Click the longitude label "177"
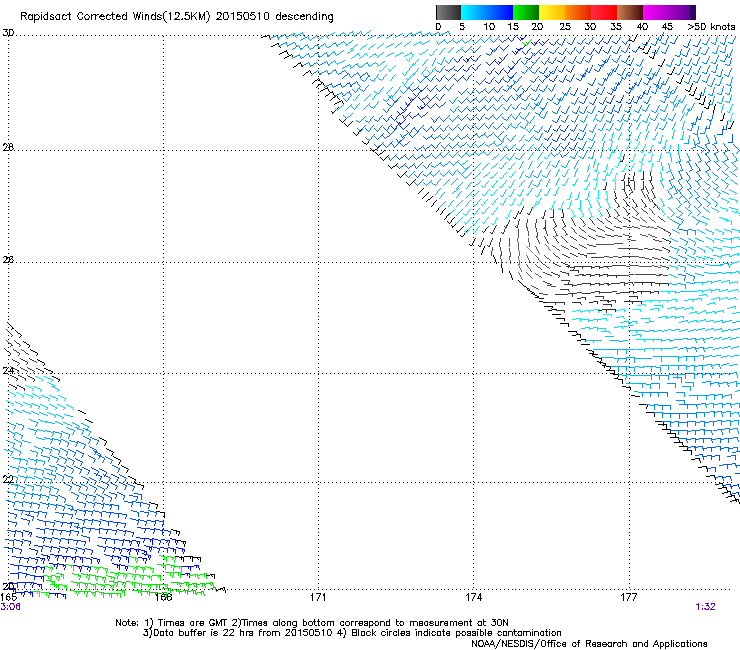The height and width of the screenshot is (650, 740). pyautogui.click(x=629, y=597)
